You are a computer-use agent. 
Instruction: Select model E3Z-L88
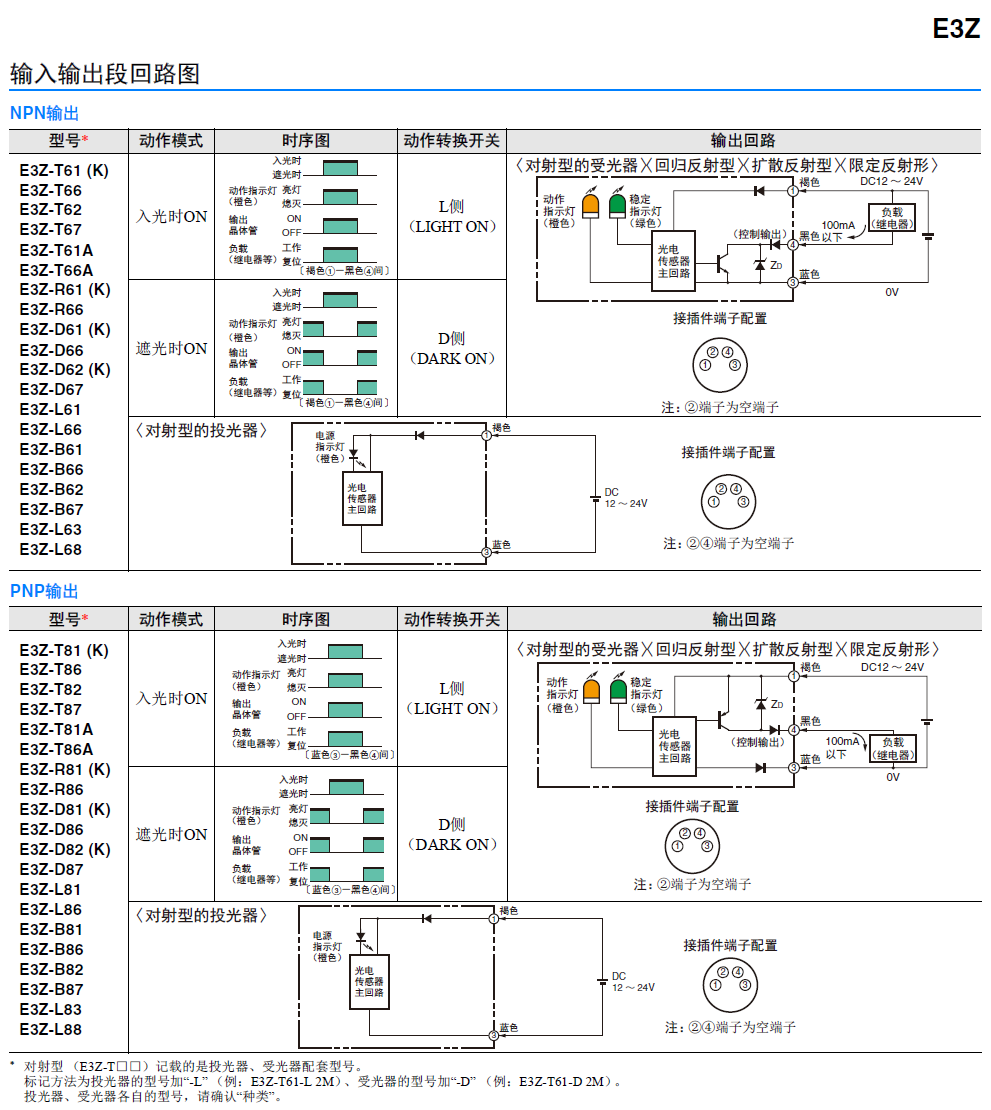(51, 1029)
